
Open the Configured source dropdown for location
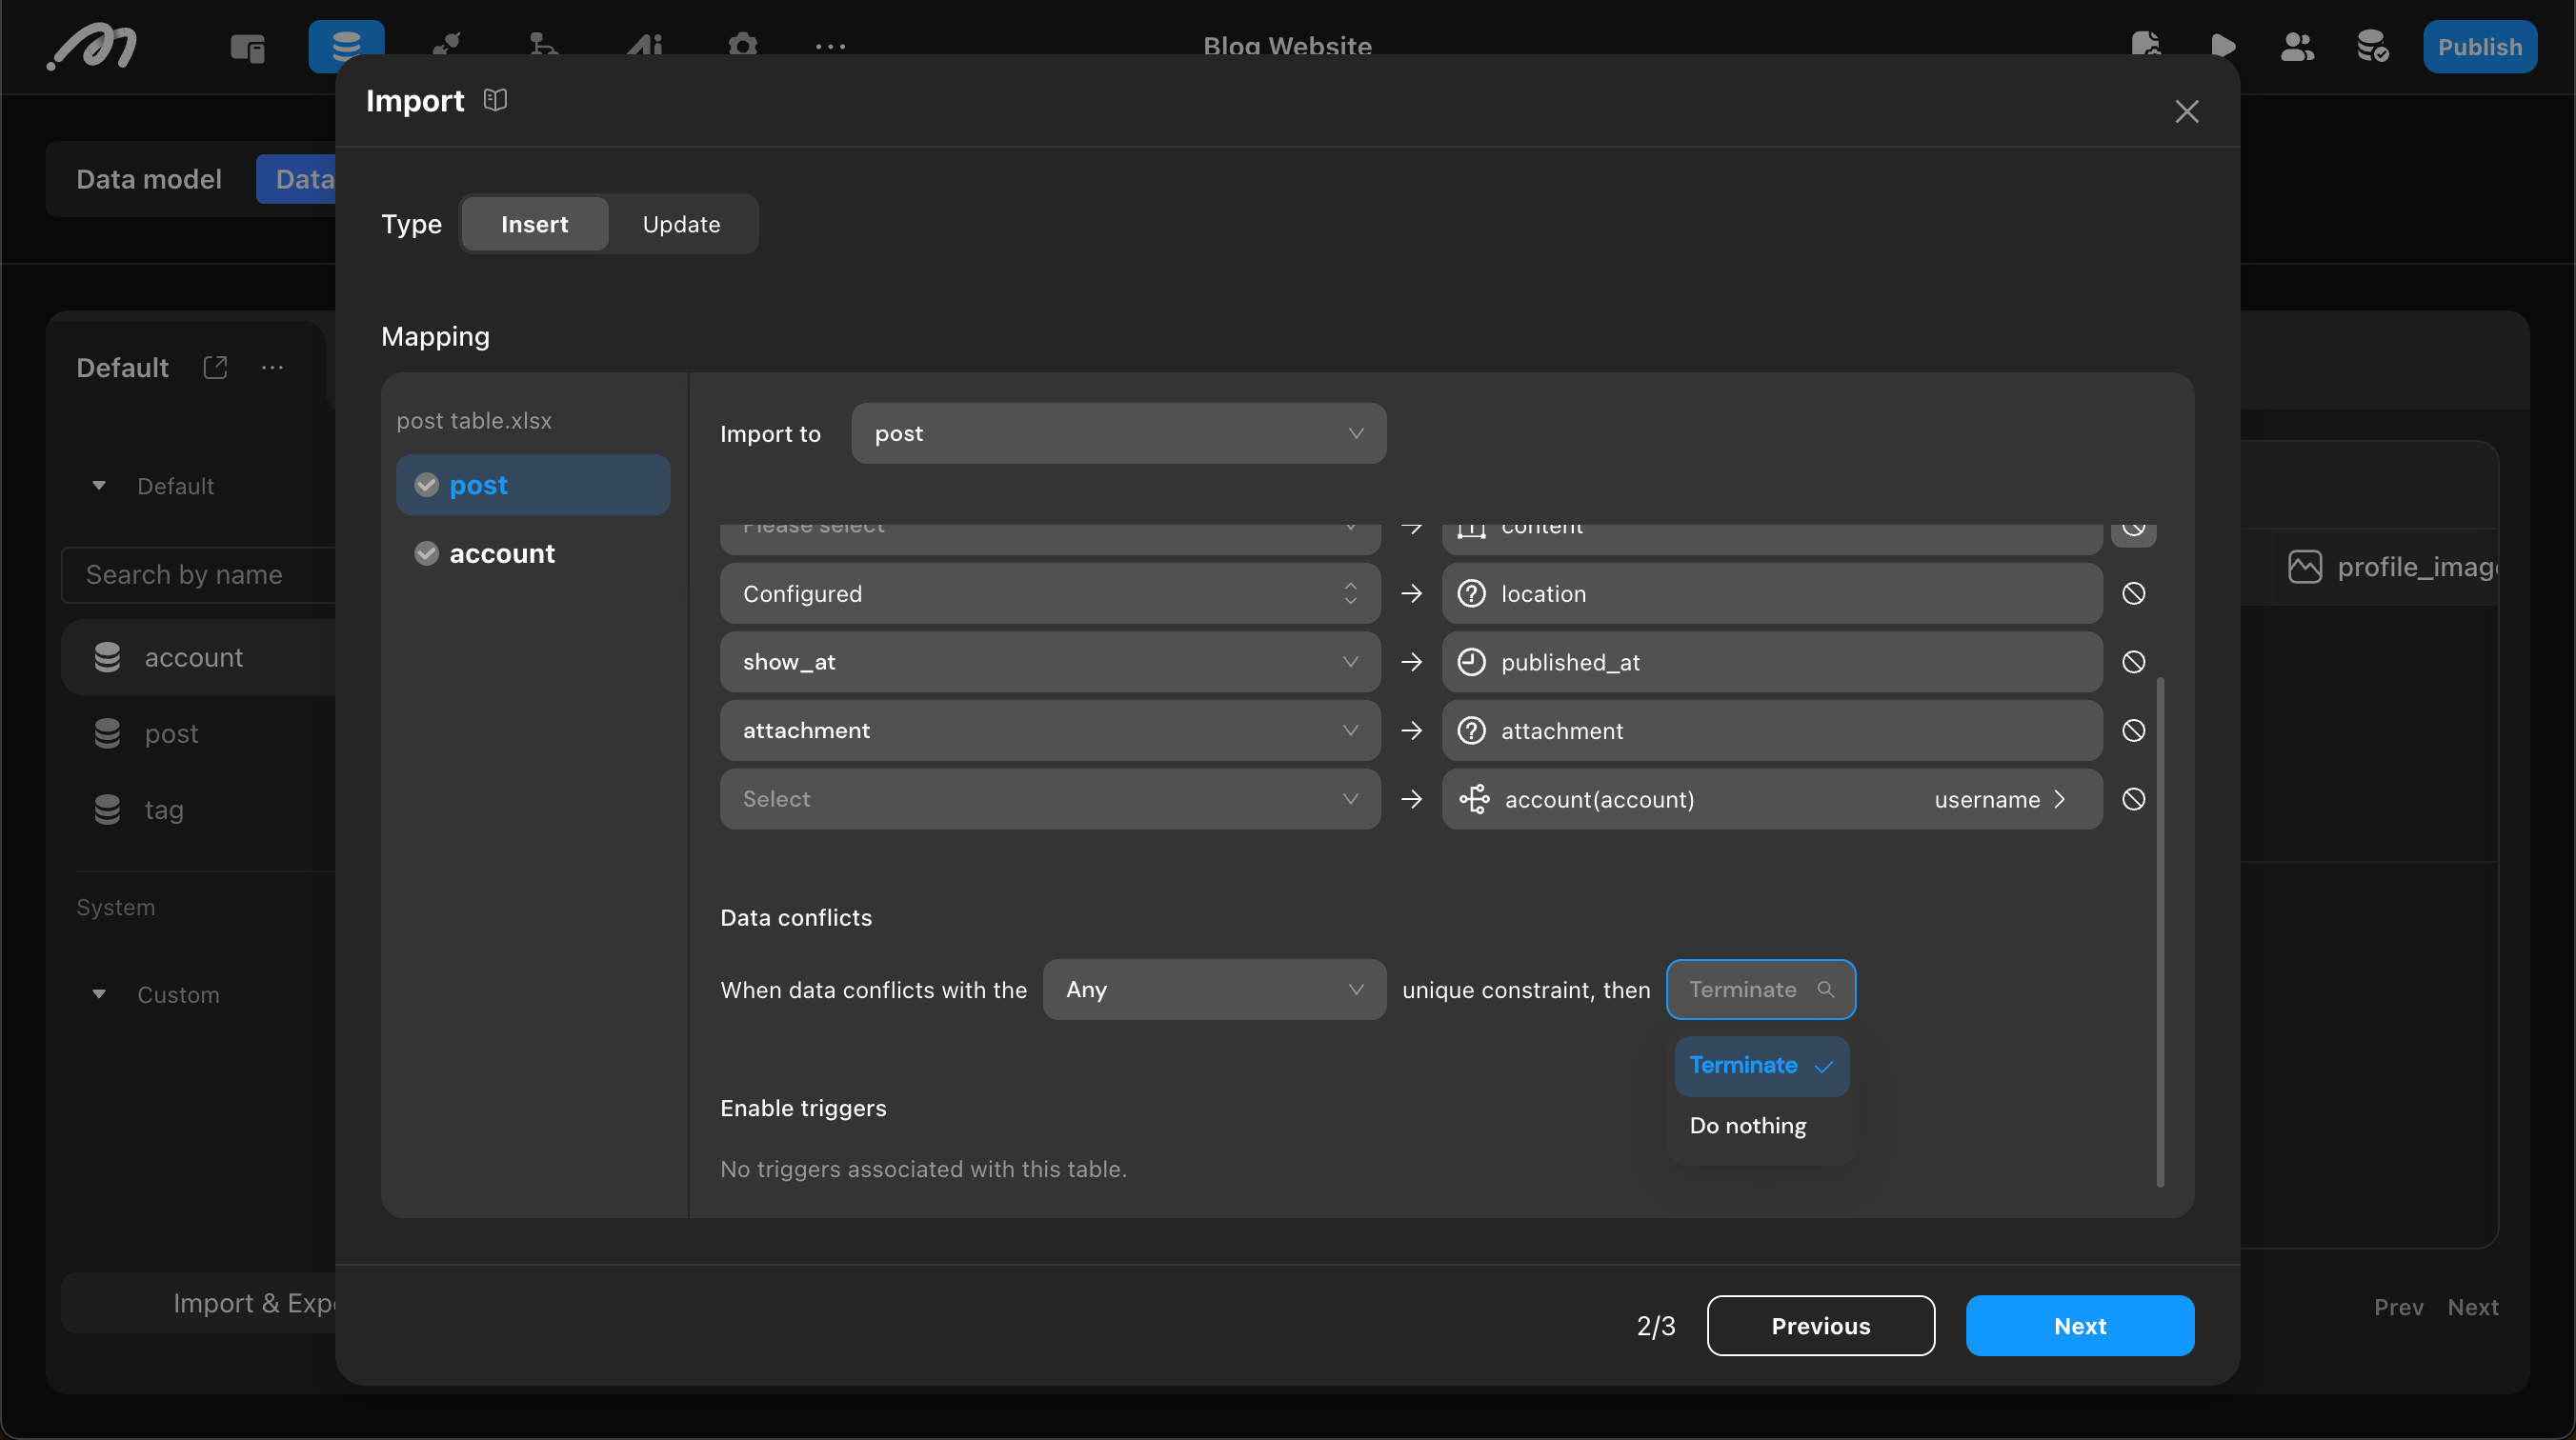(x=1050, y=593)
